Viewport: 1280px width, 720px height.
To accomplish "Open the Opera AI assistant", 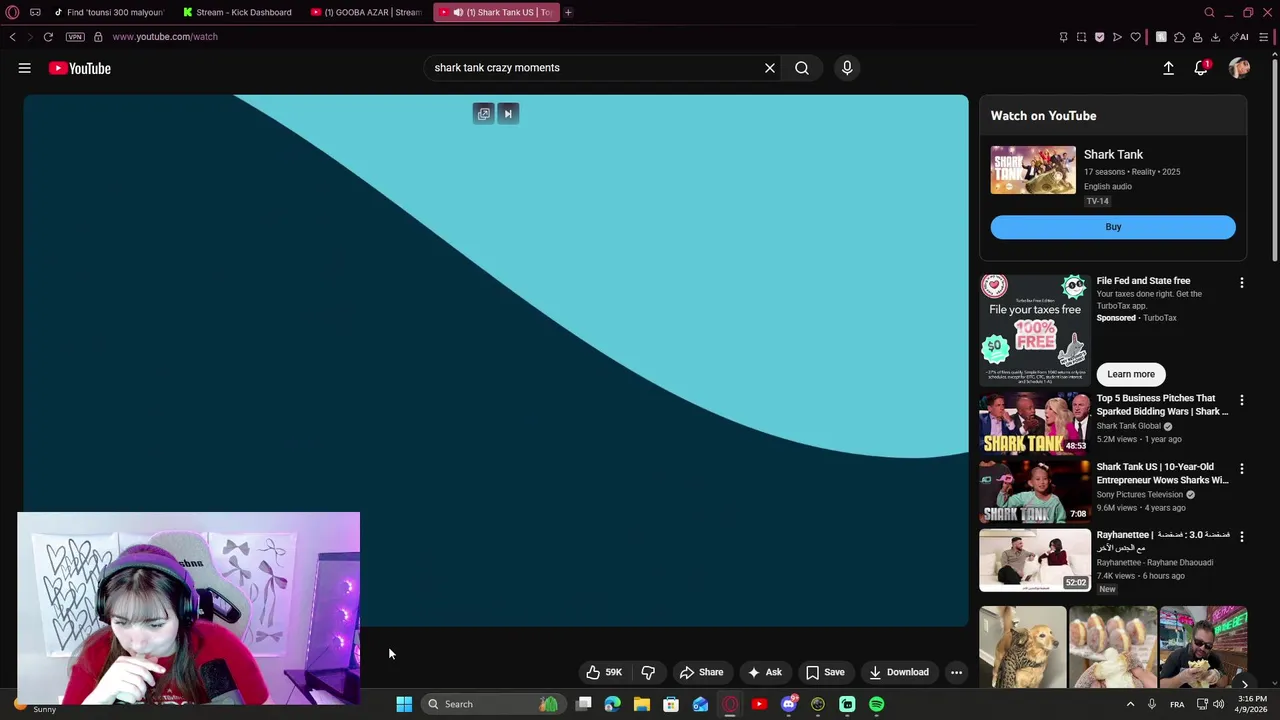I will click(x=1240, y=37).
